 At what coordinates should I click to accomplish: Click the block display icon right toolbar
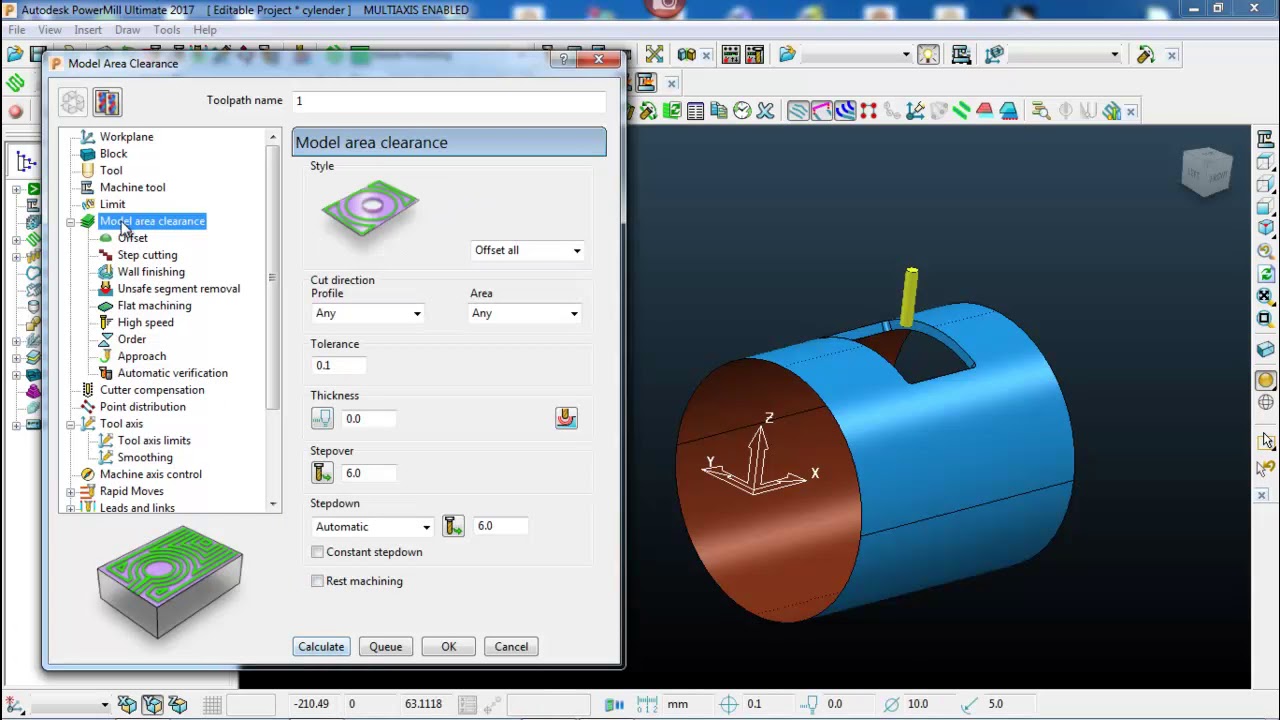1265,349
